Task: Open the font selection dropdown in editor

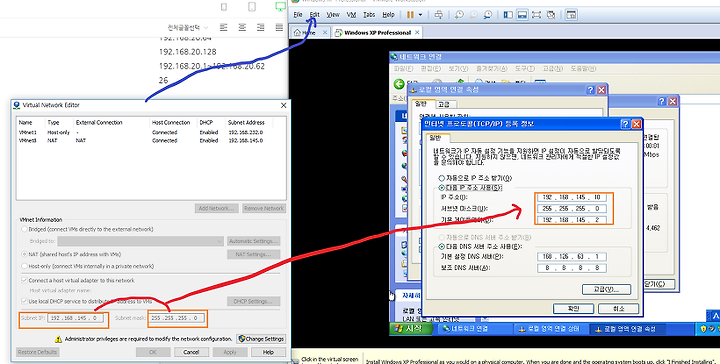Action: [x=187, y=28]
